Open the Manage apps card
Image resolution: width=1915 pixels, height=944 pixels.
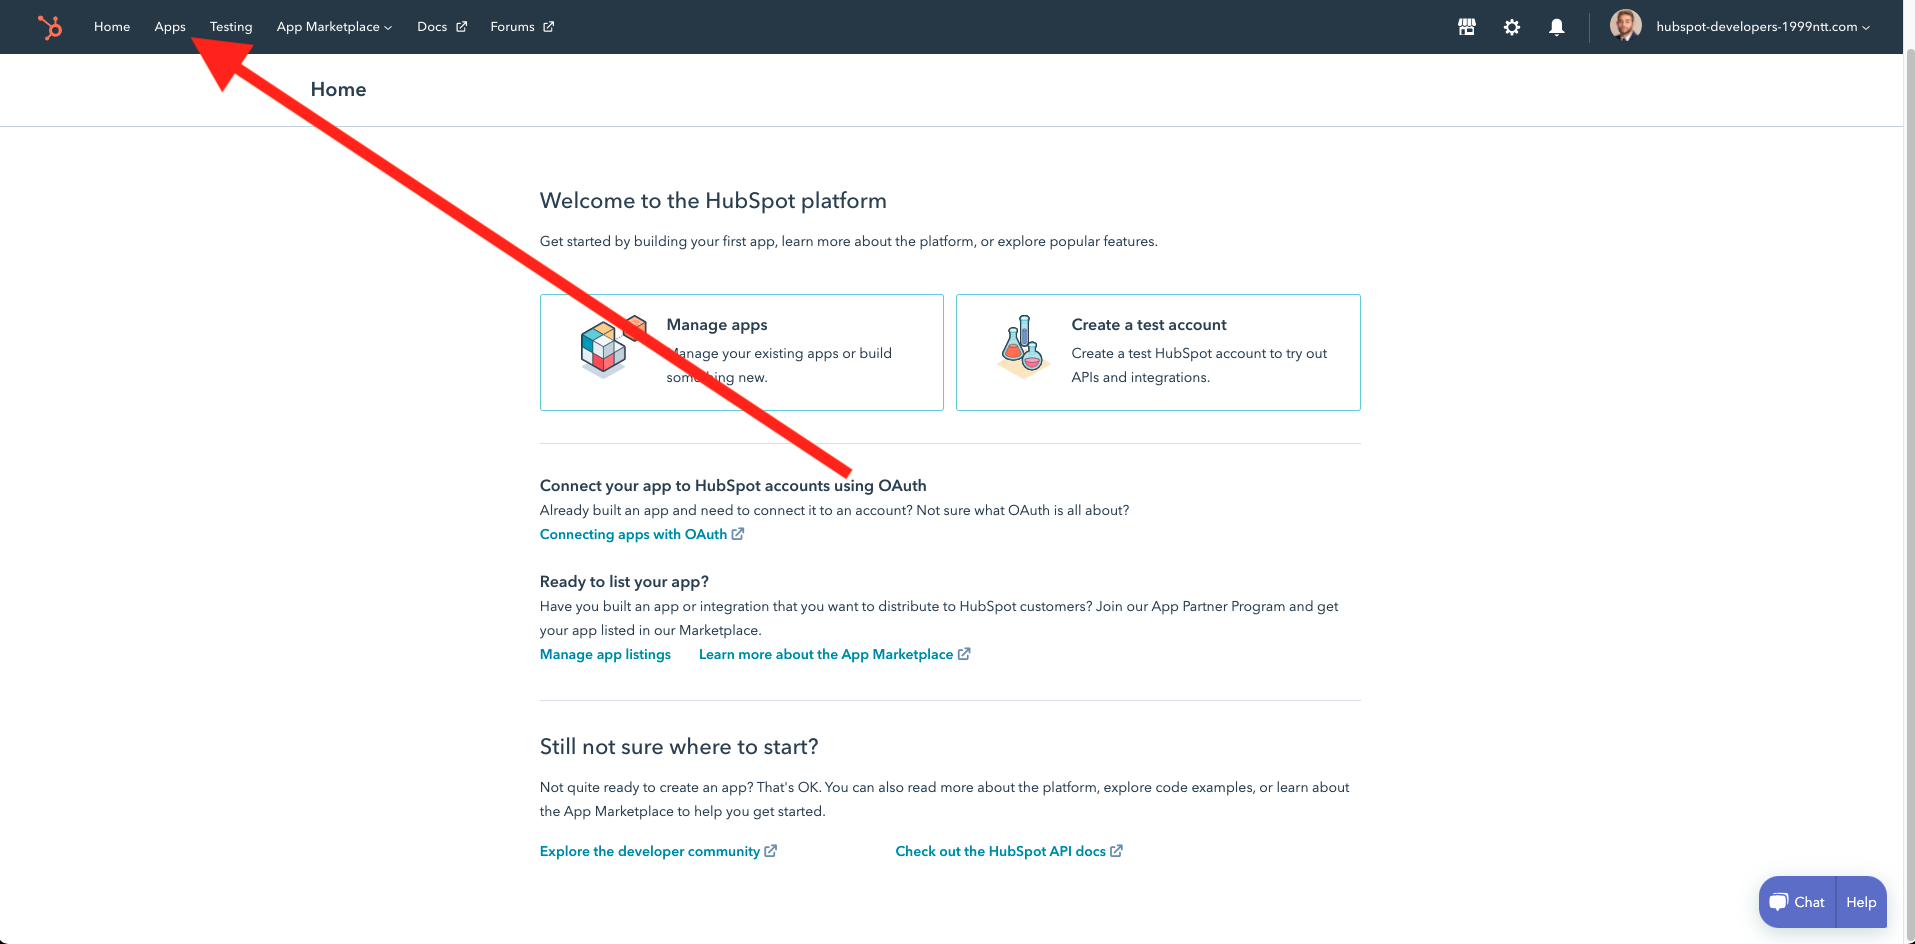[x=742, y=352]
